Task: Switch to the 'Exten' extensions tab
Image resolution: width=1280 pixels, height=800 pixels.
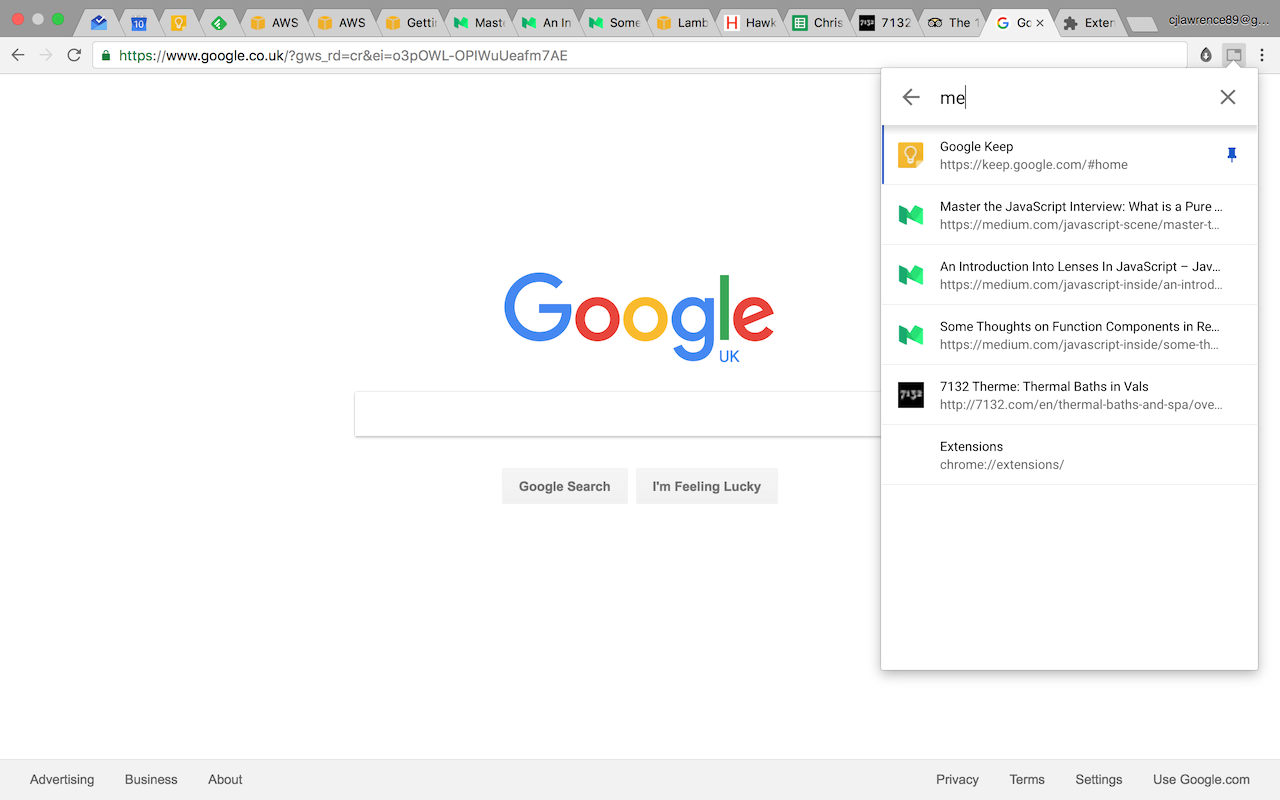Action: [1088, 22]
